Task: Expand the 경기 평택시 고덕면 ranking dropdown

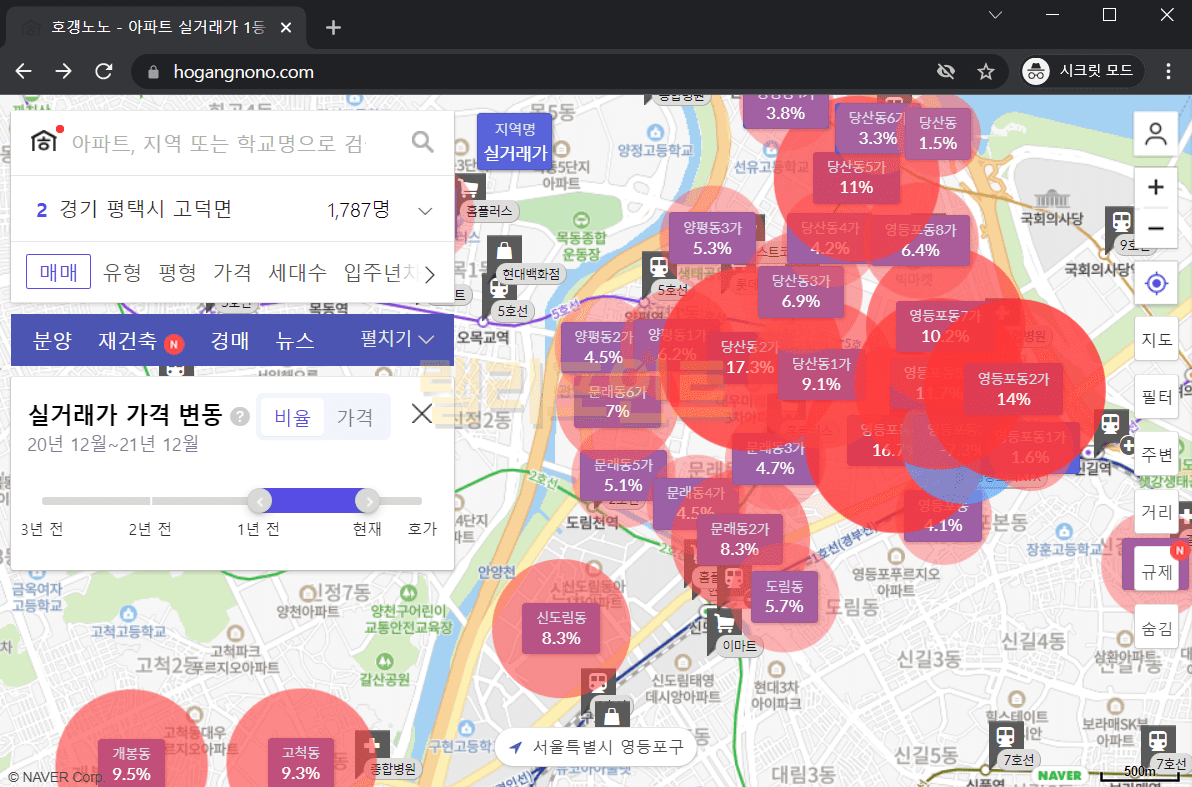Action: pyautogui.click(x=425, y=210)
